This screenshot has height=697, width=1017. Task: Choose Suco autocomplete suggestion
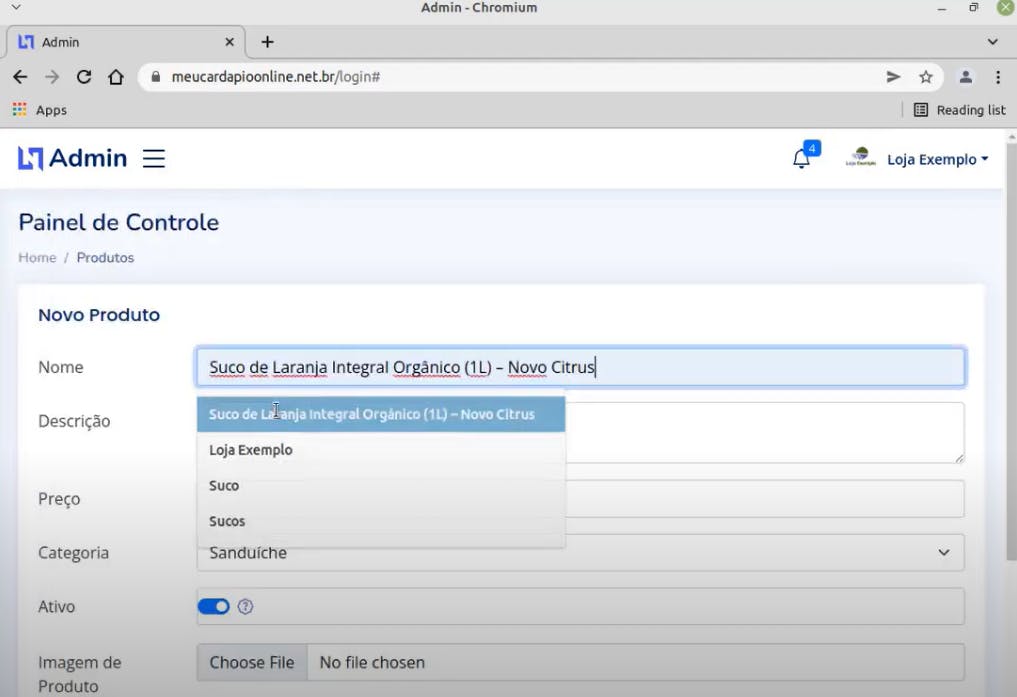click(x=381, y=486)
